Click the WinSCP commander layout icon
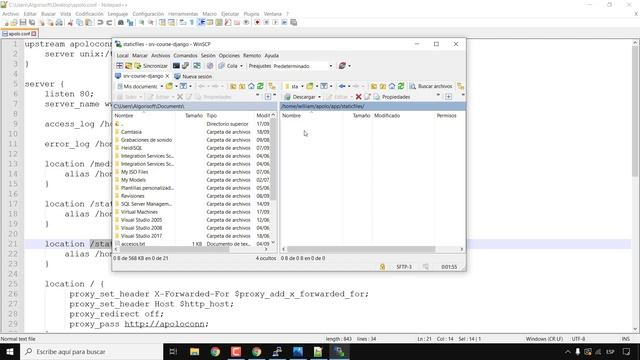This screenshot has width=640, height=360. click(120, 66)
